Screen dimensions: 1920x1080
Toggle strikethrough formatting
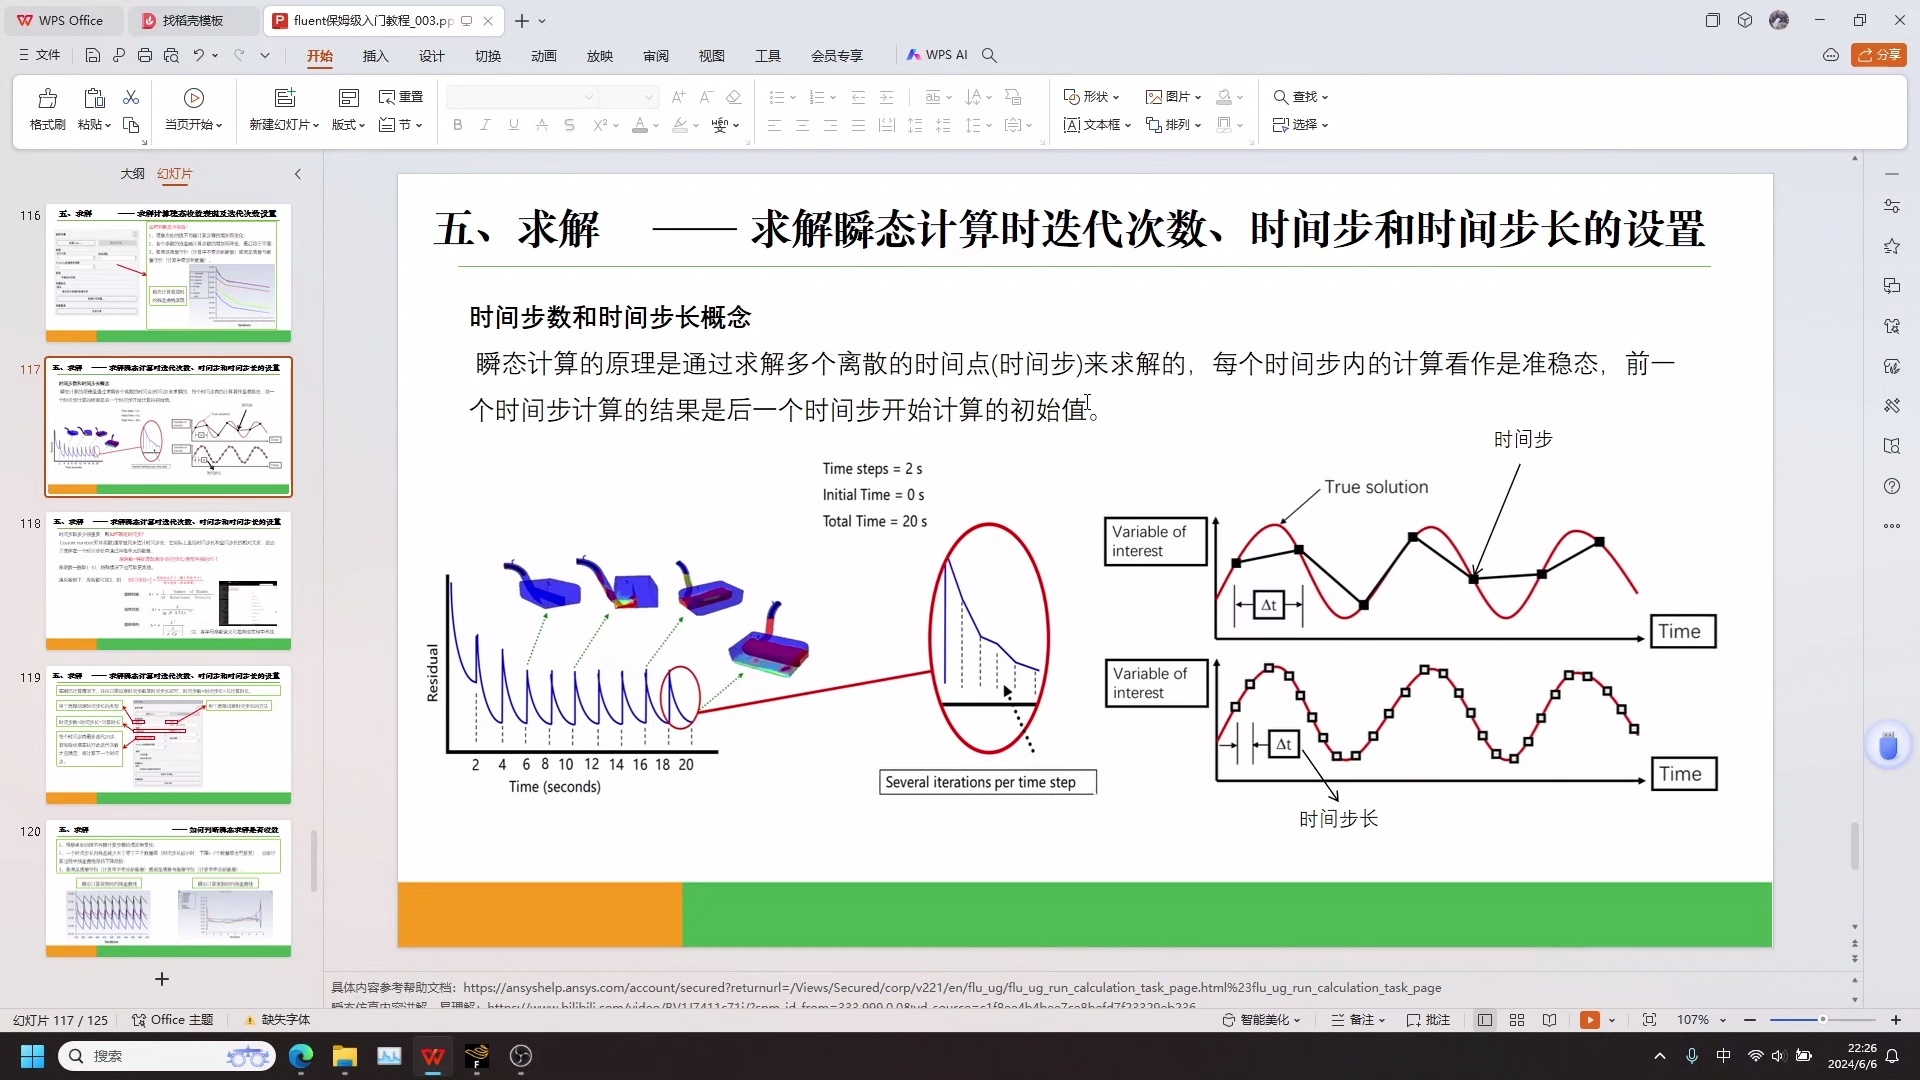[569, 125]
